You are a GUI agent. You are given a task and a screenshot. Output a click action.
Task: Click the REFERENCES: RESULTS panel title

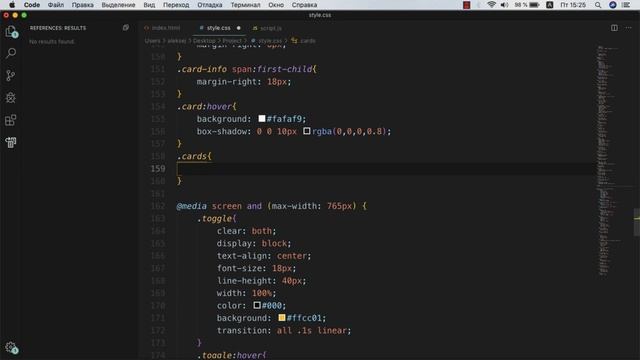[x=58, y=28]
